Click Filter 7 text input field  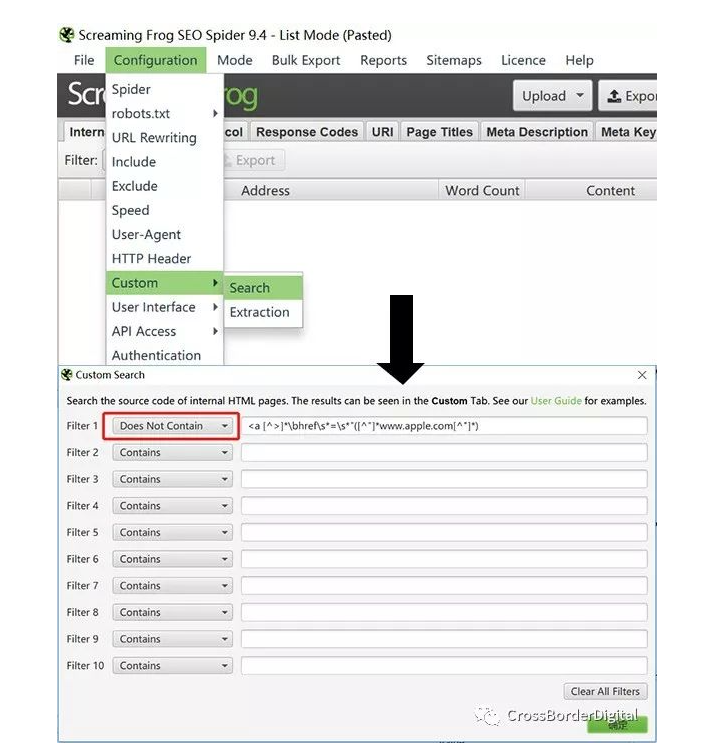point(444,586)
